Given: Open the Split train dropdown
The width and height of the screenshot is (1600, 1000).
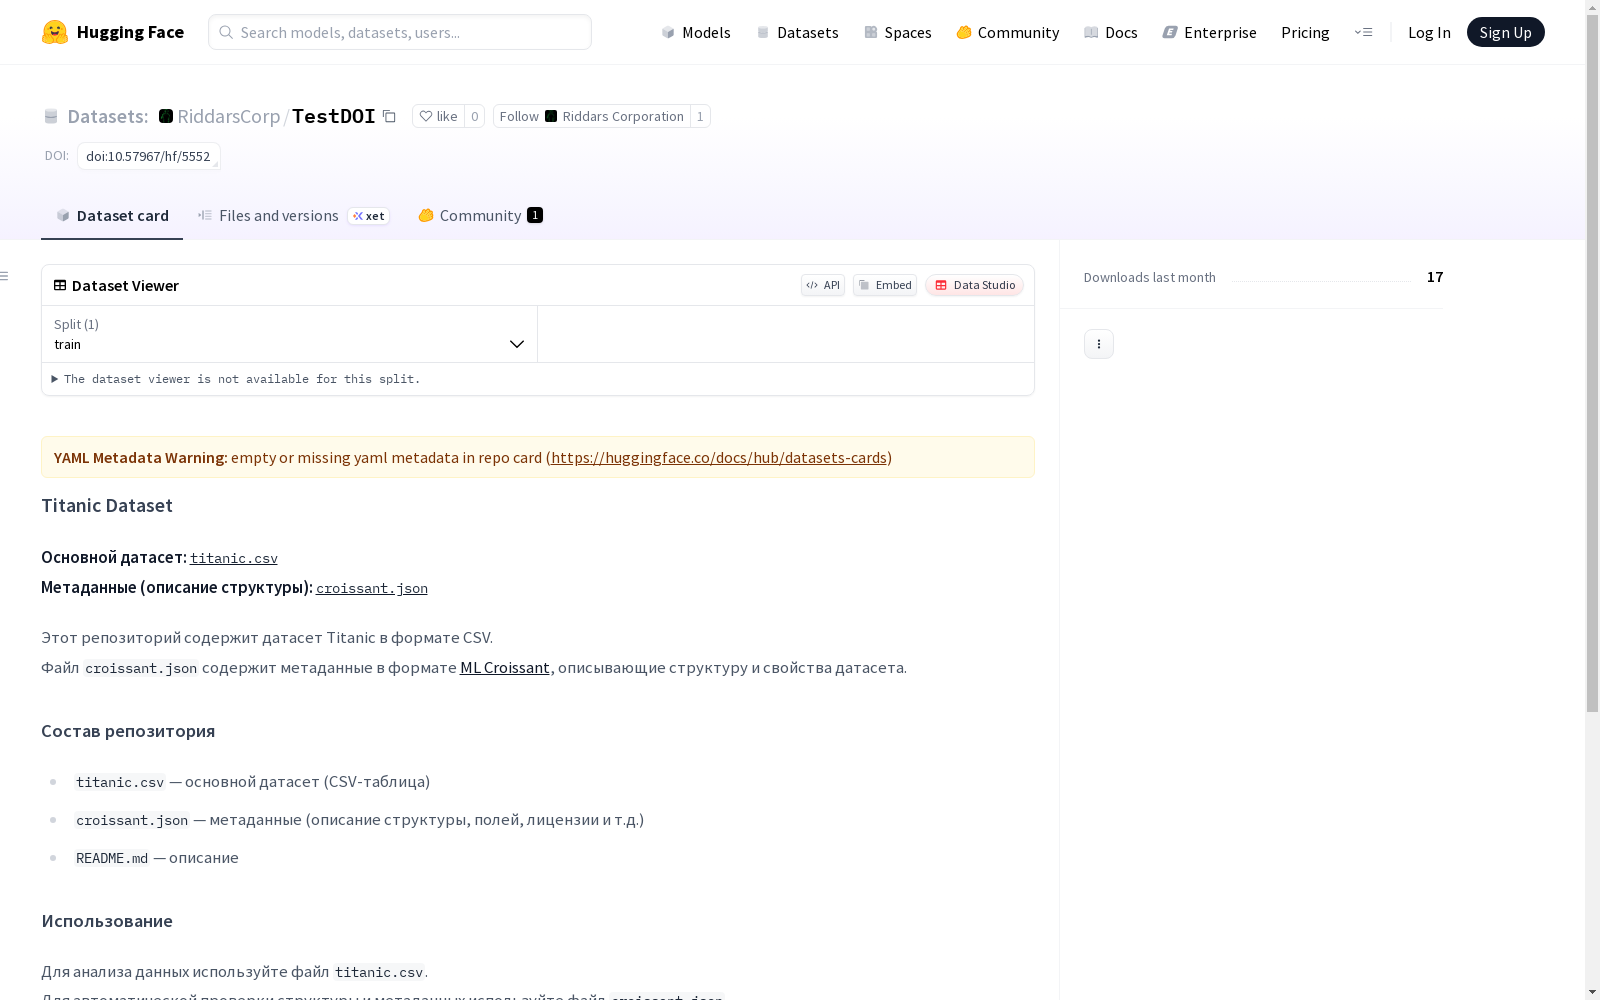Looking at the screenshot, I should [x=290, y=334].
